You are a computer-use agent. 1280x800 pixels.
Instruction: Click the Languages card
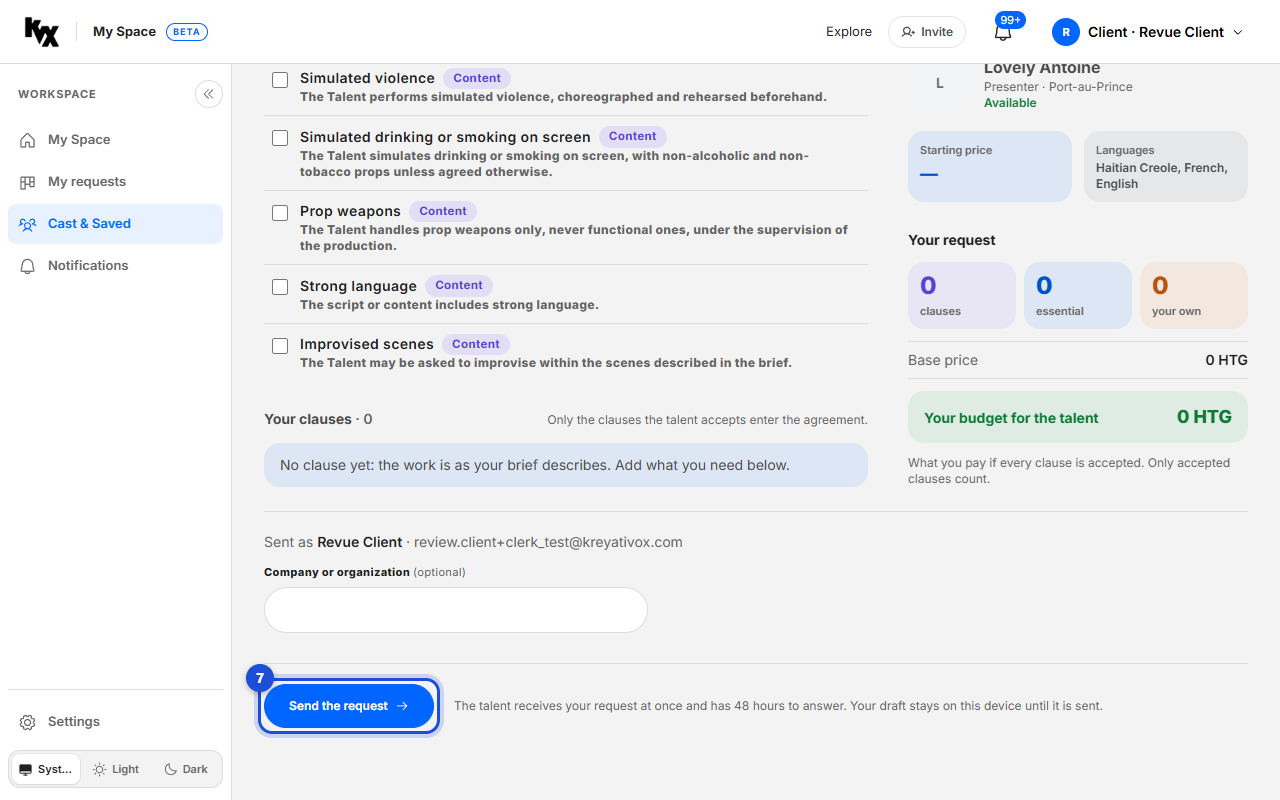pos(1166,167)
